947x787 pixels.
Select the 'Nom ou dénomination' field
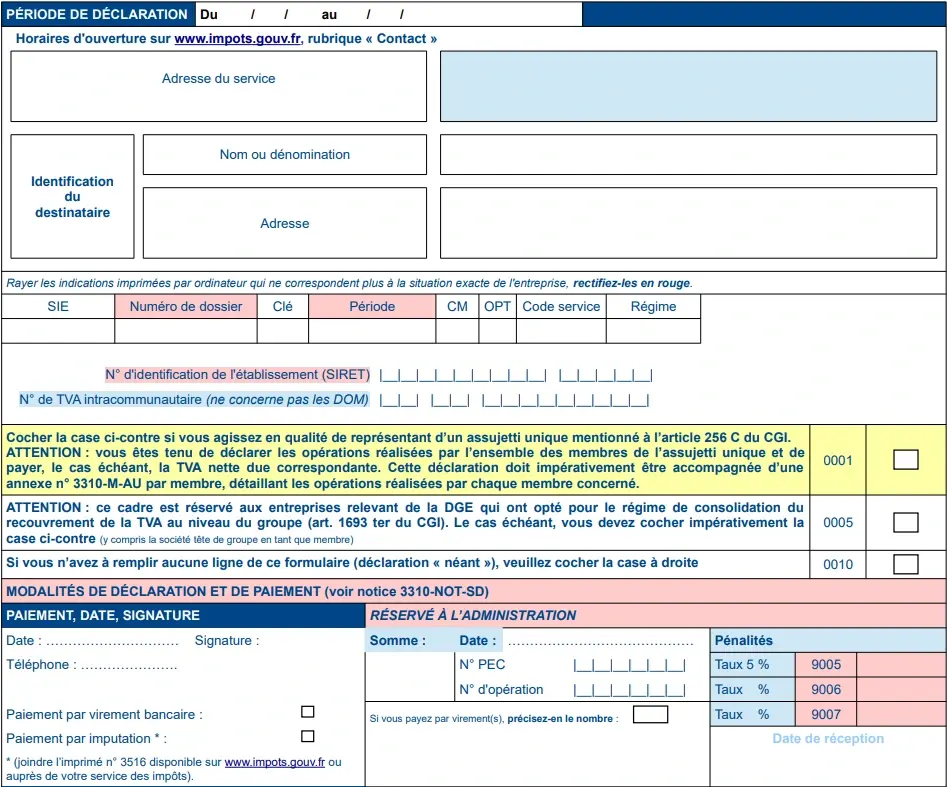coord(284,154)
